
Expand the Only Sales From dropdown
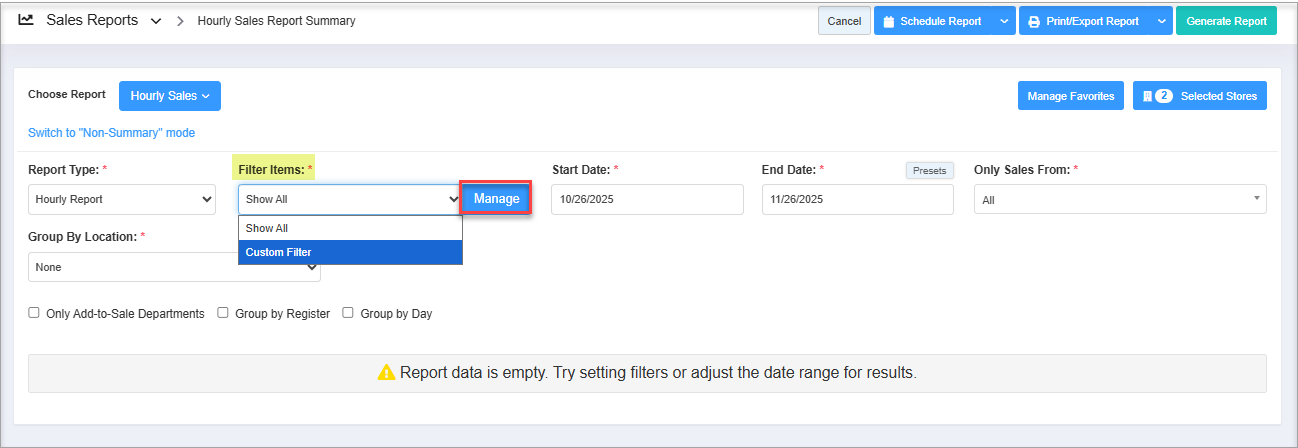[1120, 200]
